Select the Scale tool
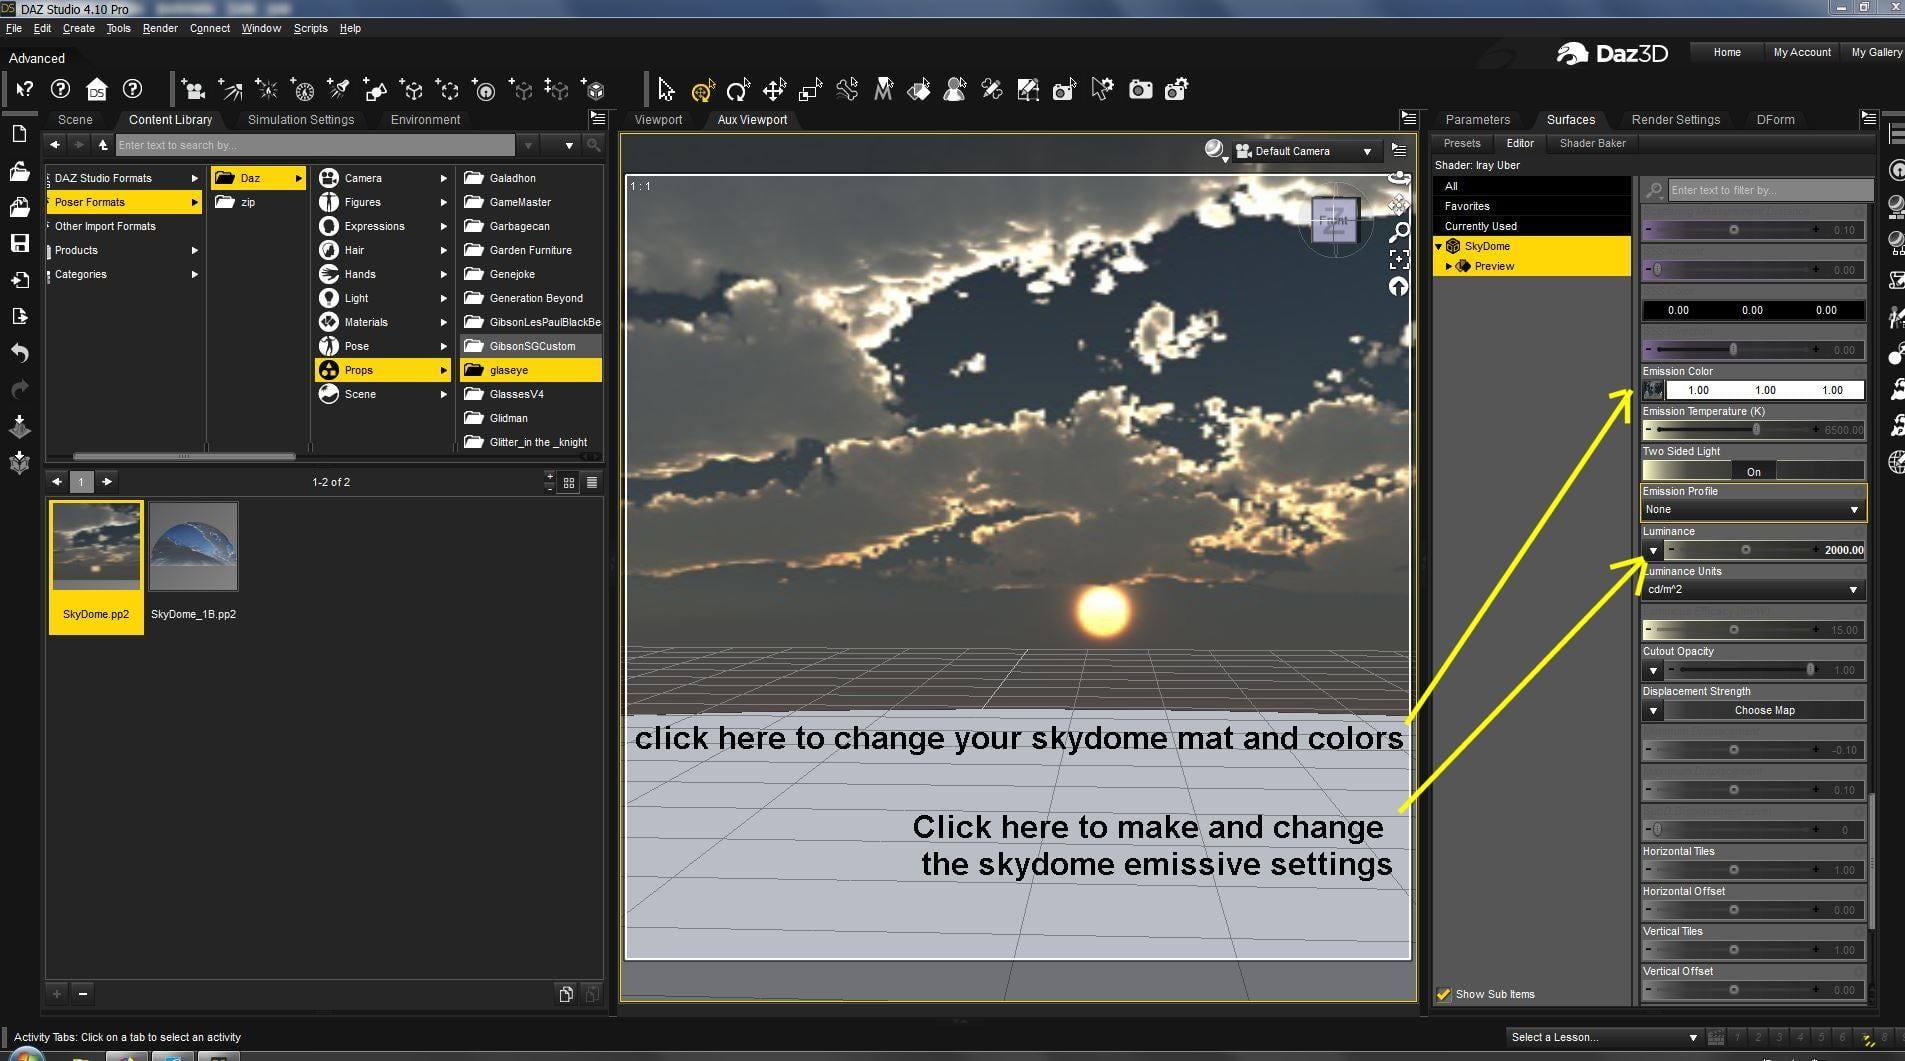The width and height of the screenshot is (1905, 1061). pyautogui.click(x=810, y=90)
